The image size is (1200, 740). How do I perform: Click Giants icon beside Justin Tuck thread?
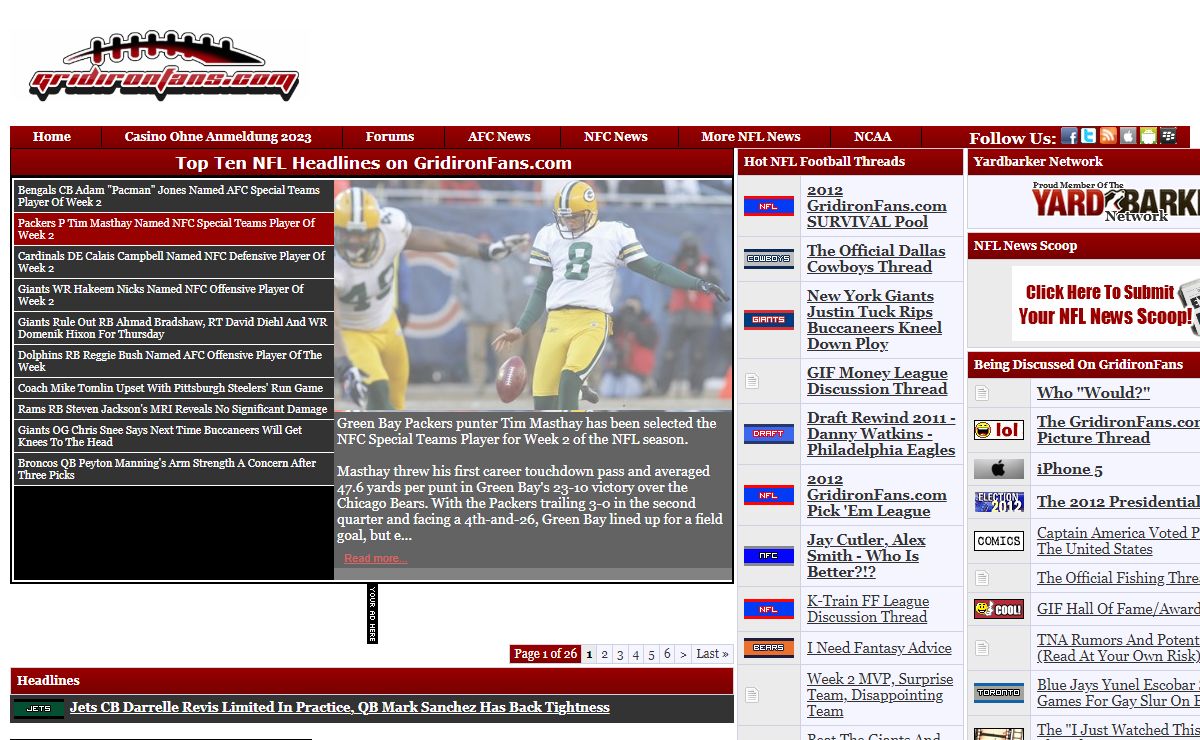pyautogui.click(x=769, y=320)
